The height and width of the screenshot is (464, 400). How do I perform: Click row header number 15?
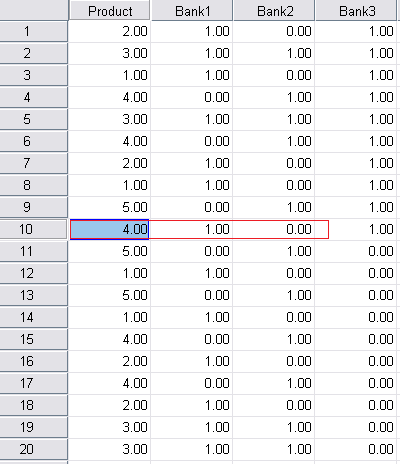click(x=33, y=339)
